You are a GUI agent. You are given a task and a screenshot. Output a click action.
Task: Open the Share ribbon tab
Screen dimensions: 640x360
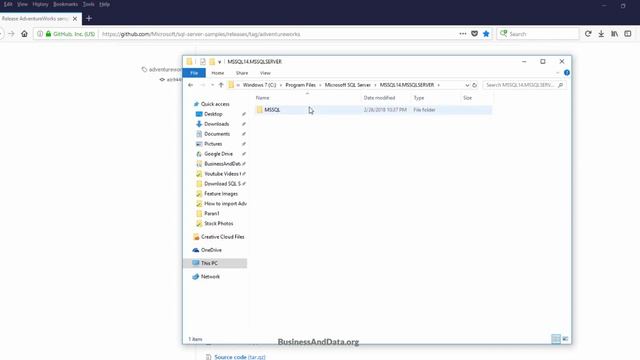[242, 73]
